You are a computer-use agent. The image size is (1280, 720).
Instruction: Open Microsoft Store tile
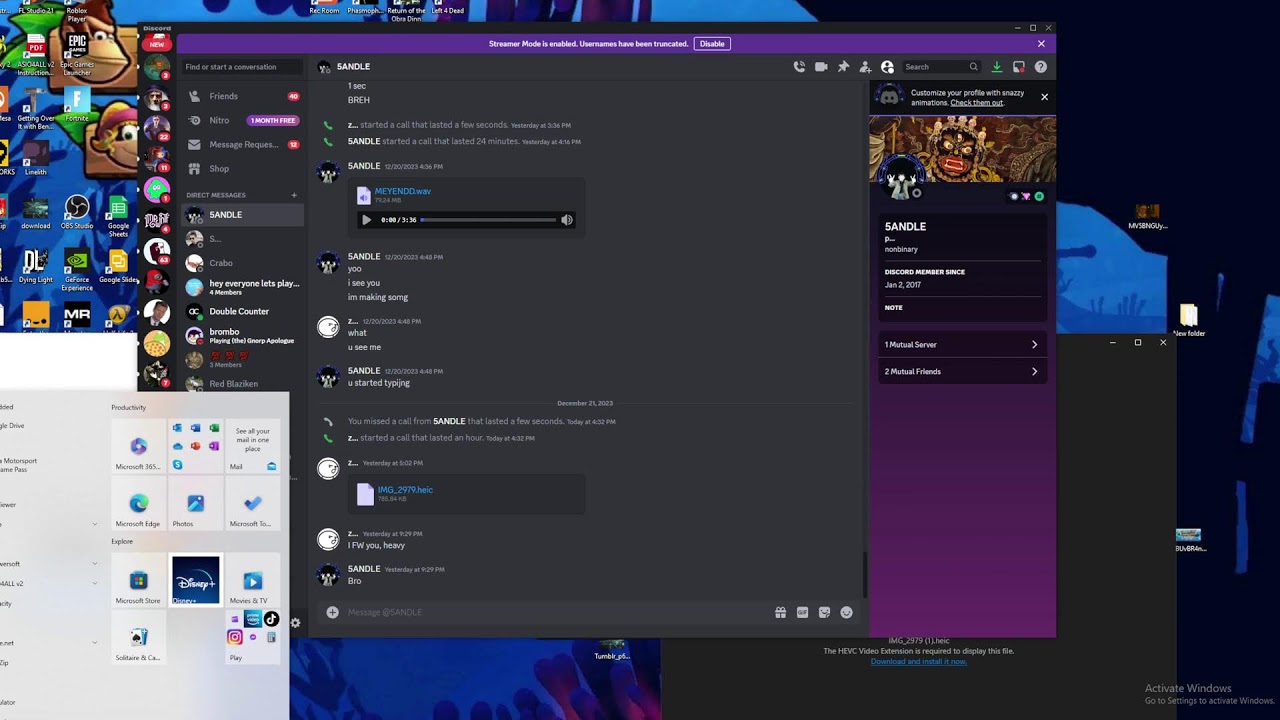[x=138, y=581]
